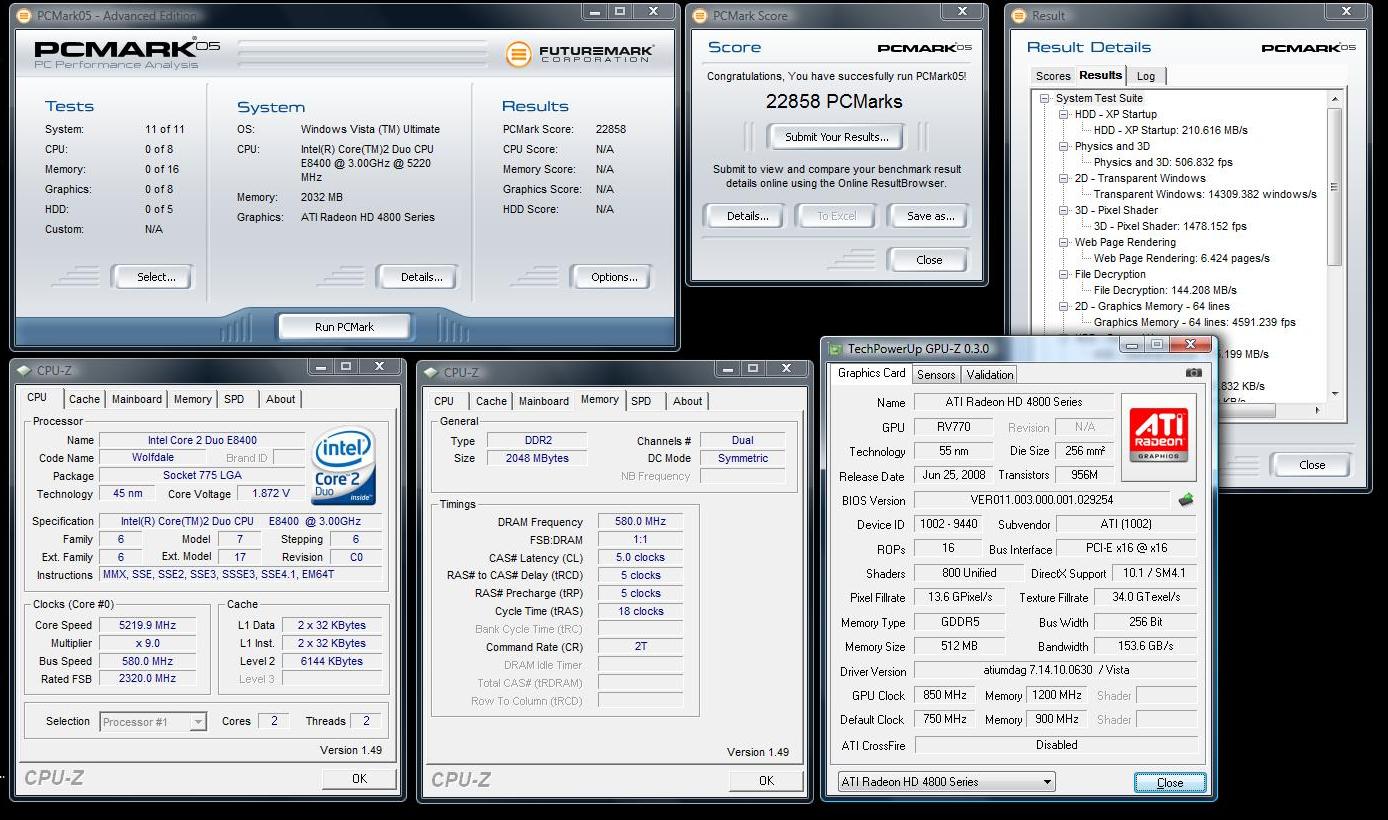Screen dimensions: 1388x820
Task: Open the ATI Radeon HD 4800 Series dropdown in GPU-Z
Action: coord(946,782)
